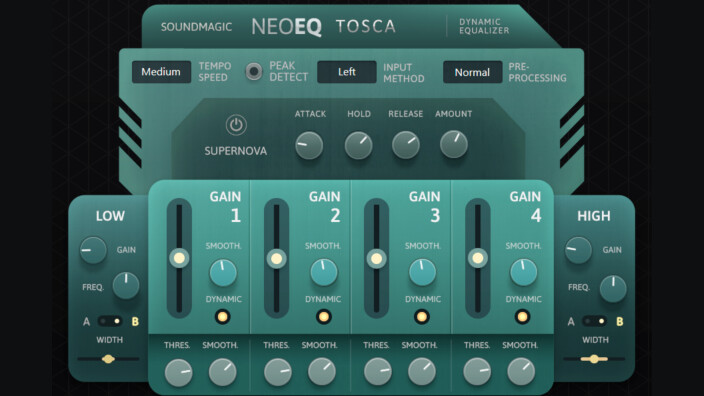Click the band 3 Thres. knob
This screenshot has height=396, width=704.
[x=378, y=372]
